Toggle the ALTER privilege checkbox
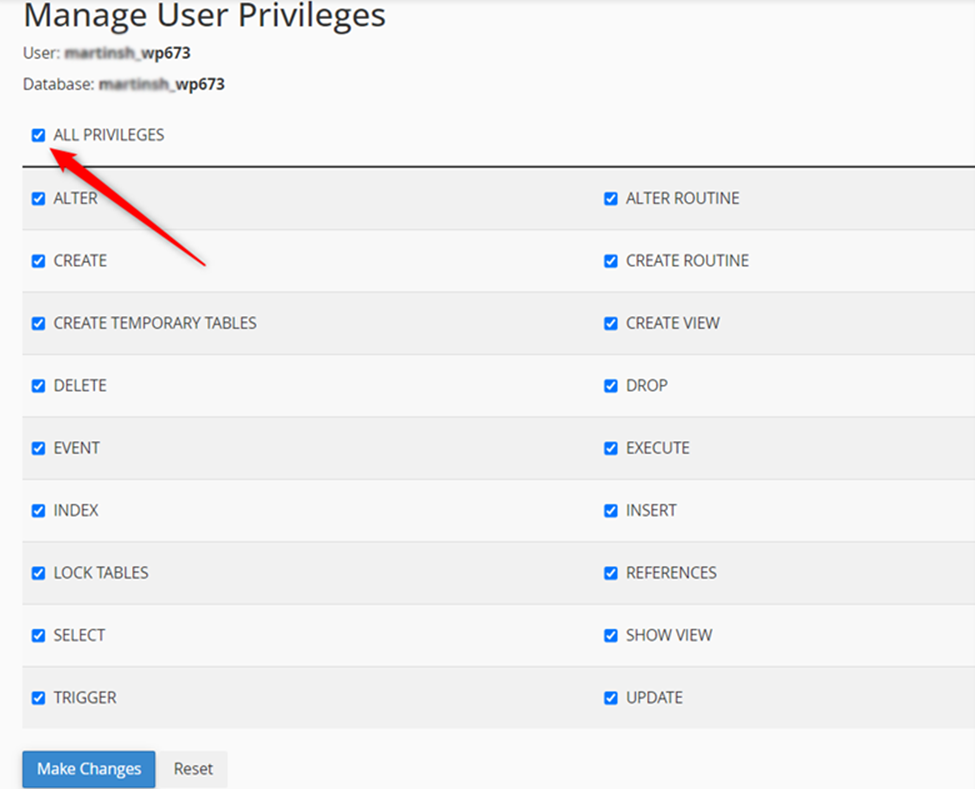The height and width of the screenshot is (789, 975). pos(38,198)
